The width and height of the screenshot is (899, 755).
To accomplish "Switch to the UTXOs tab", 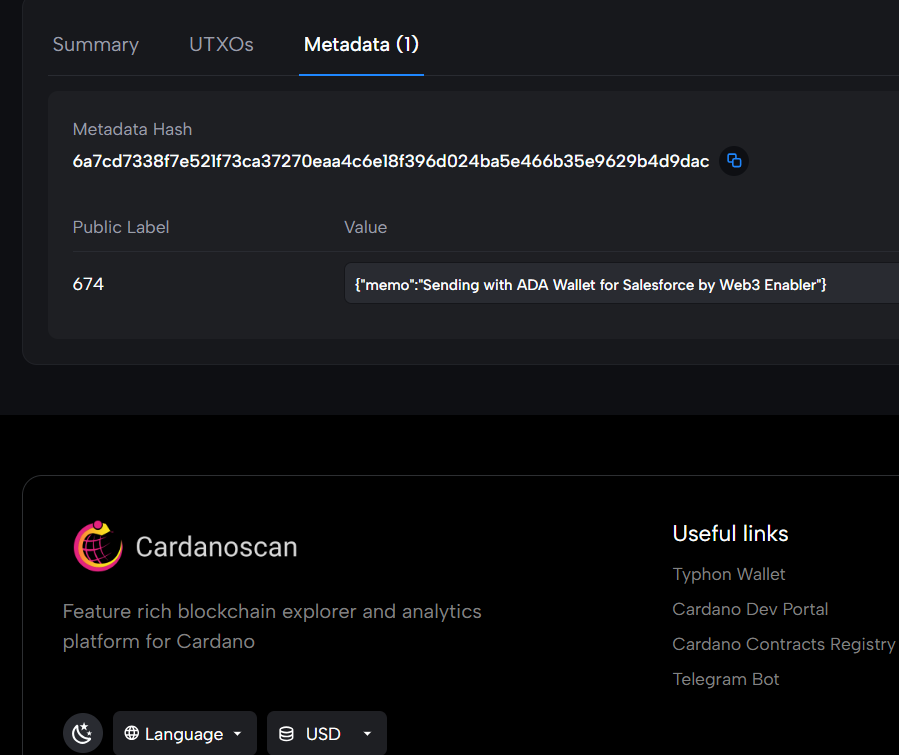I will click(221, 45).
